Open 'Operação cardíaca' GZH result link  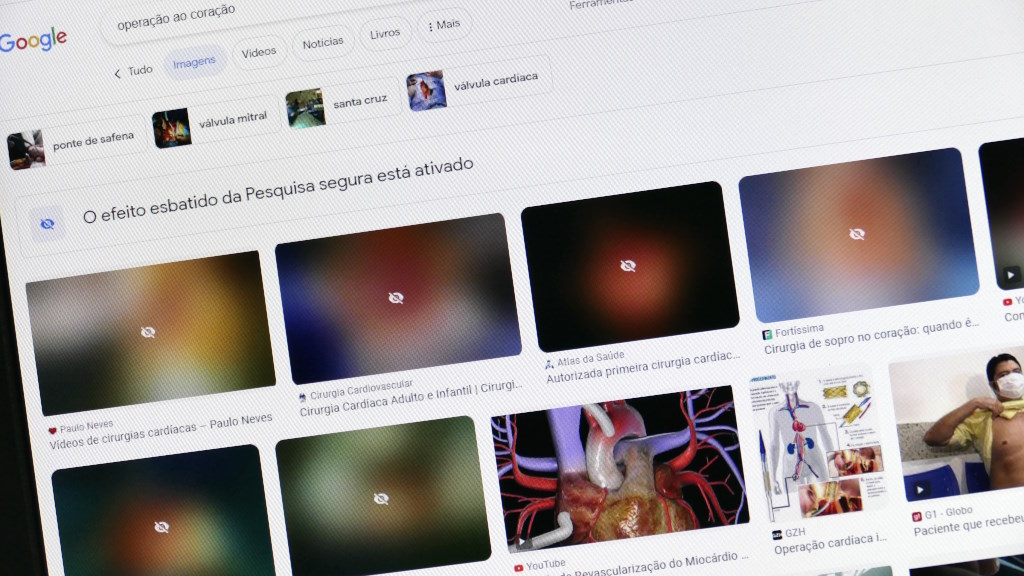coord(830,543)
